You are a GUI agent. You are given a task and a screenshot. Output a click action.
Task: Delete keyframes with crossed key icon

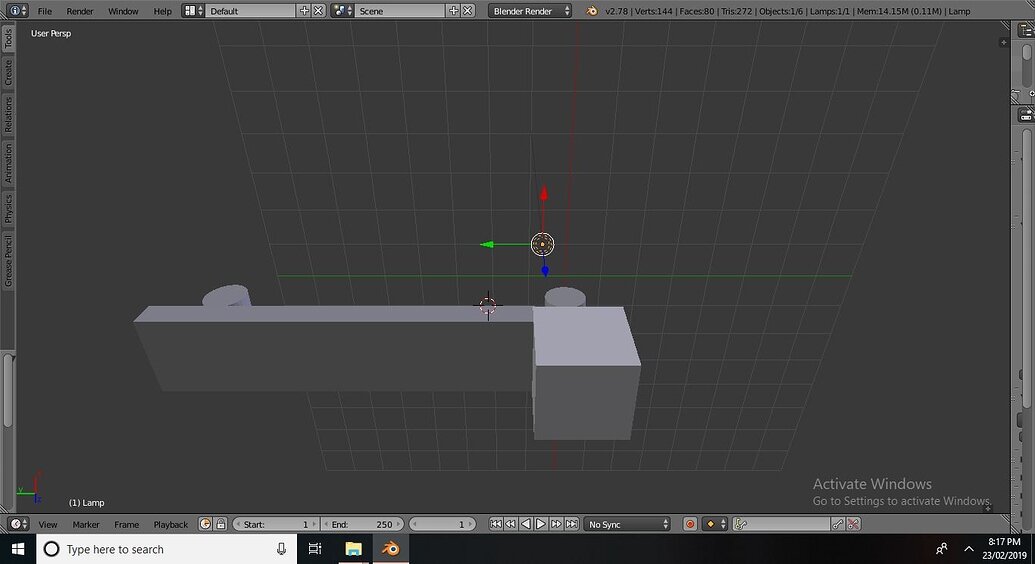(x=853, y=524)
